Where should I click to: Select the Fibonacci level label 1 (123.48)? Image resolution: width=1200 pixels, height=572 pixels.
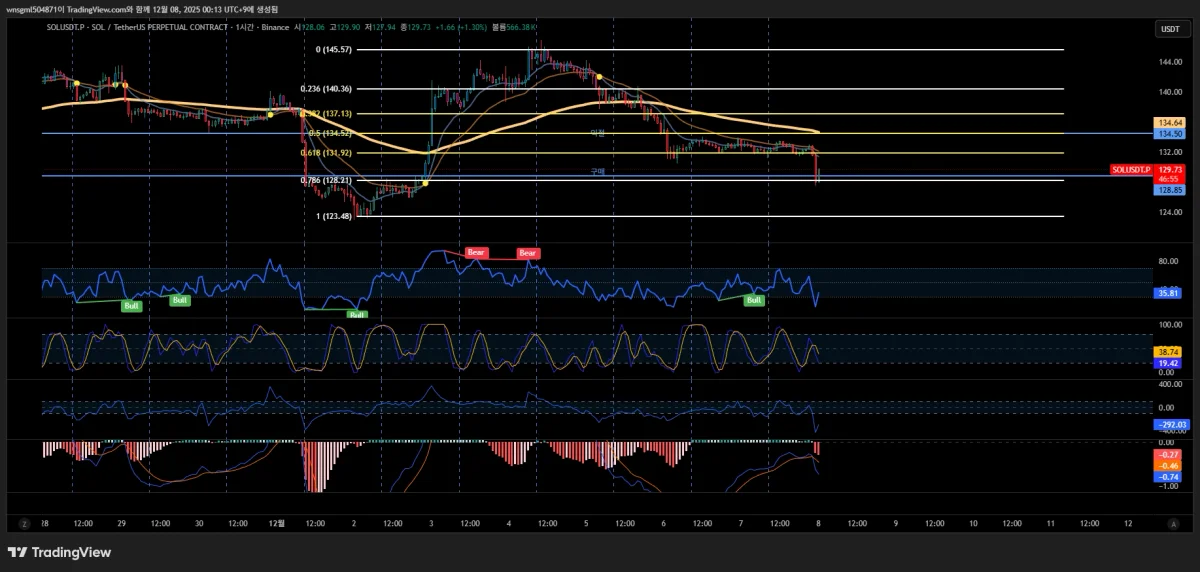(333, 216)
